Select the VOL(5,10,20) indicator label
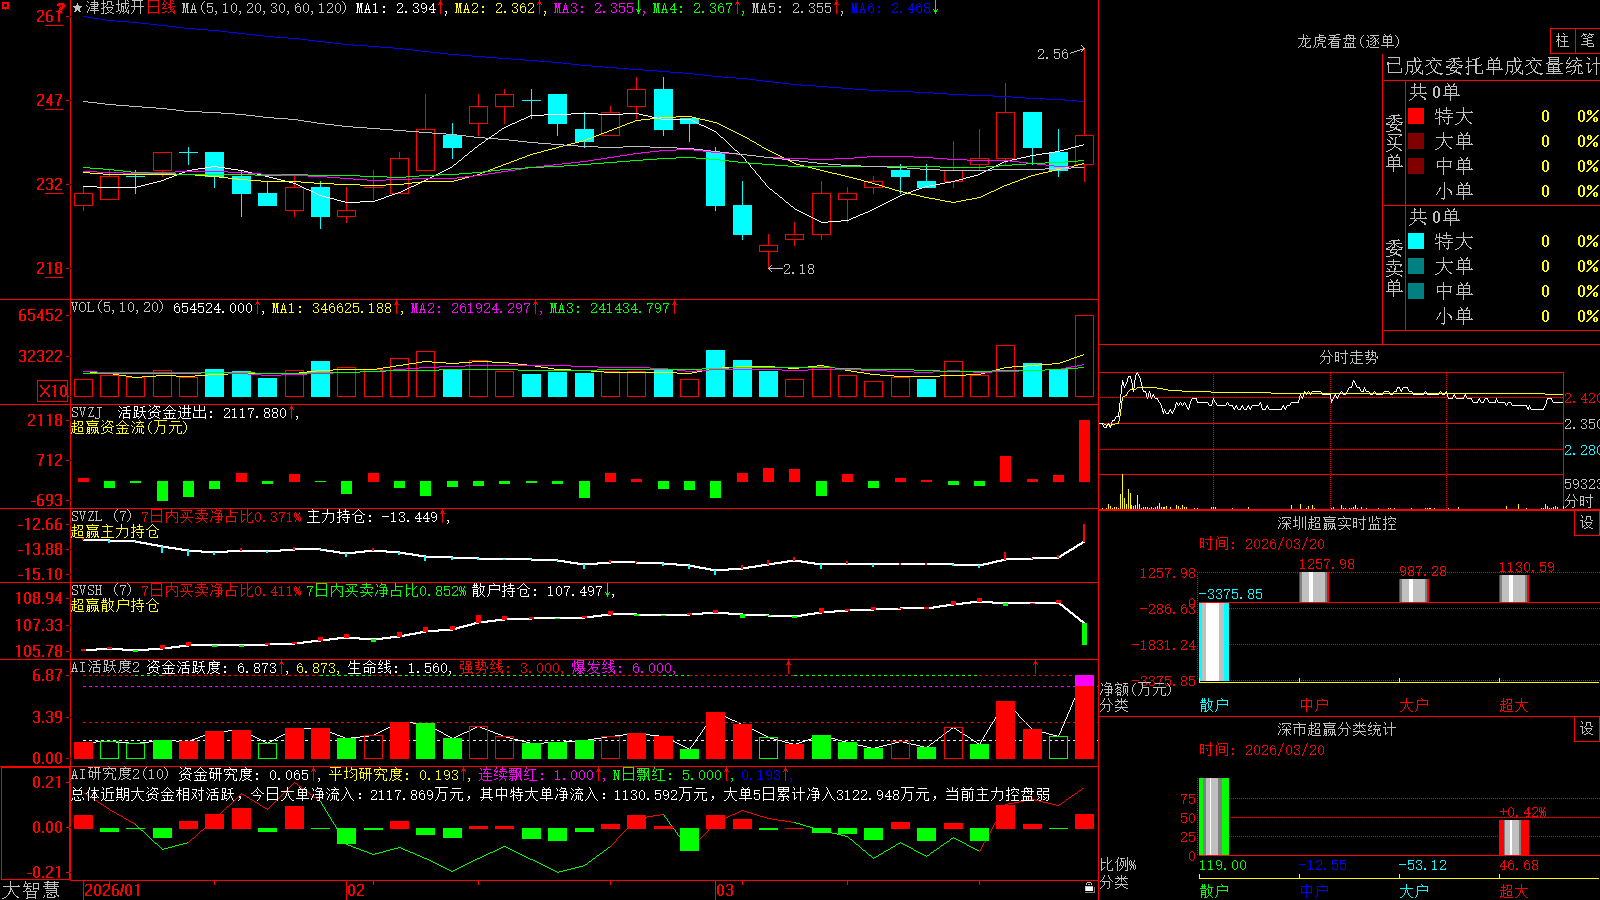 point(117,308)
